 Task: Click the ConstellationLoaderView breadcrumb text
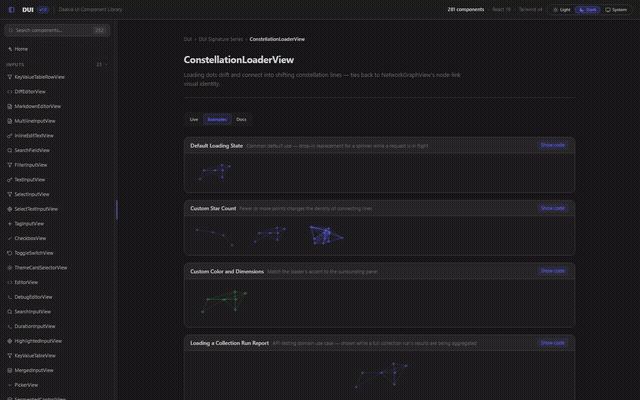tap(277, 39)
